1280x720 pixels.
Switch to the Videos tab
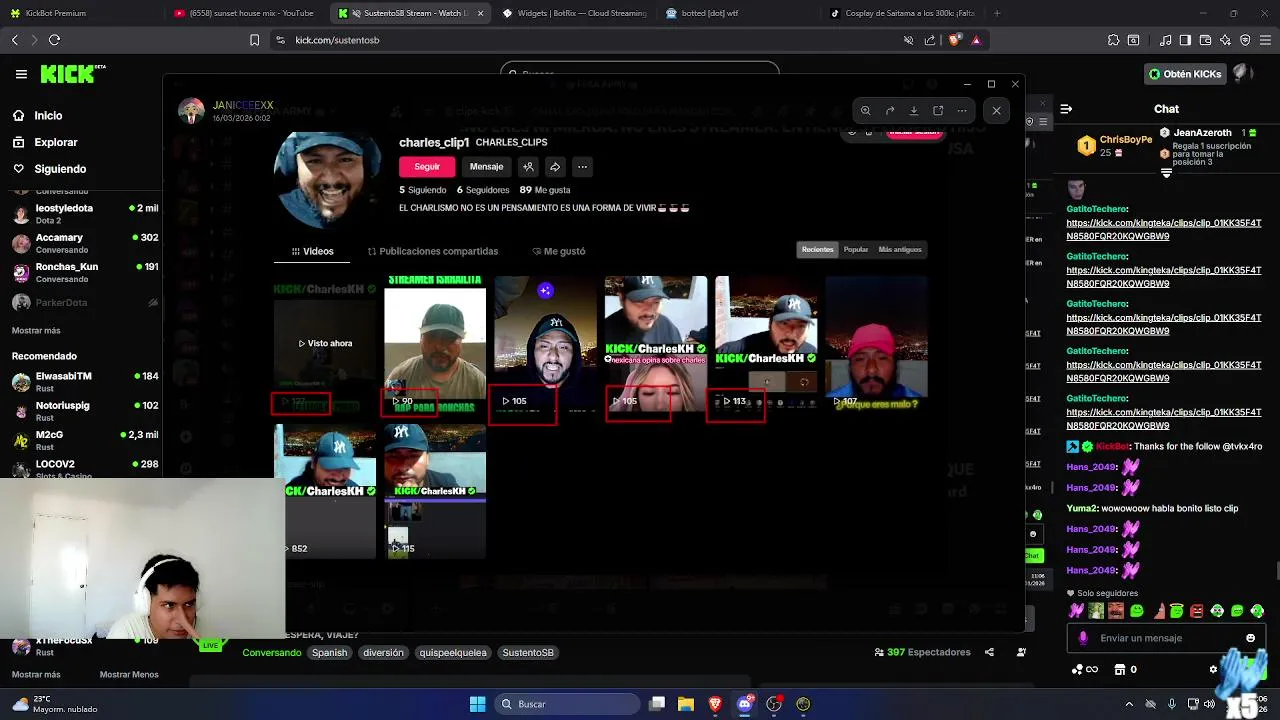(312, 251)
